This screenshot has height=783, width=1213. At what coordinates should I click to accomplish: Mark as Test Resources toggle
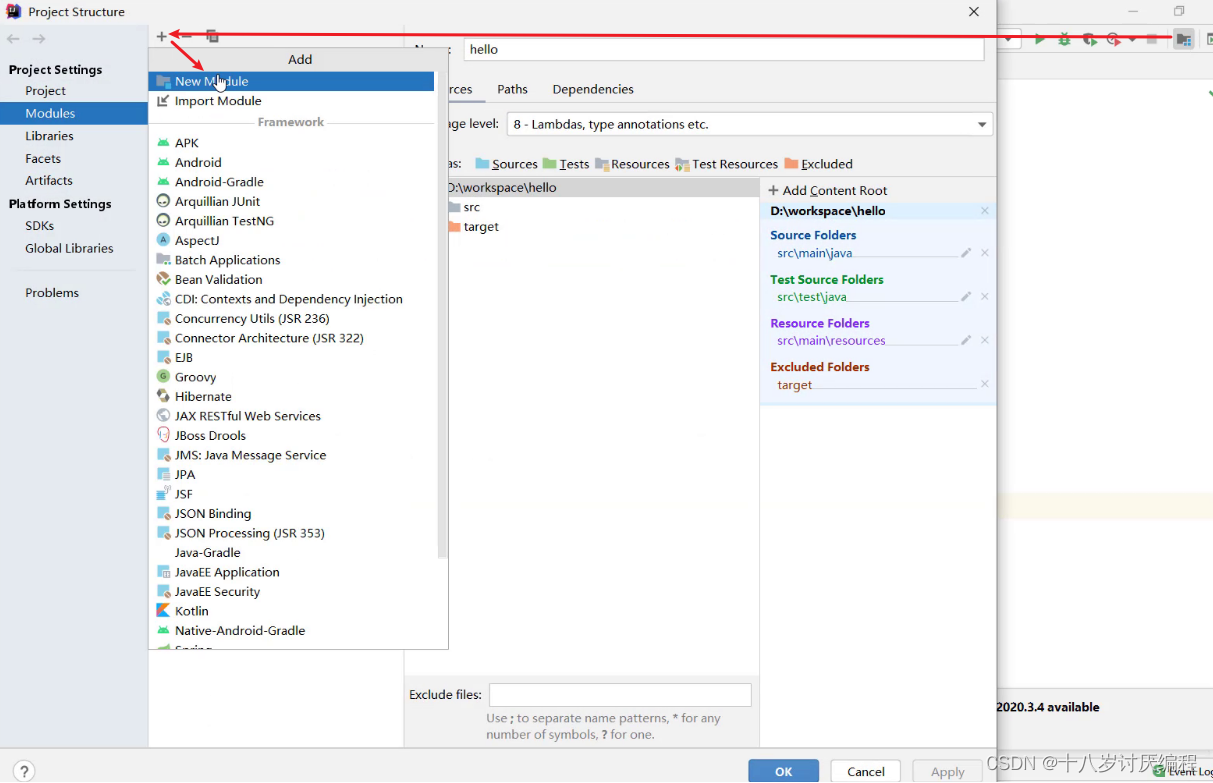[x=727, y=164]
